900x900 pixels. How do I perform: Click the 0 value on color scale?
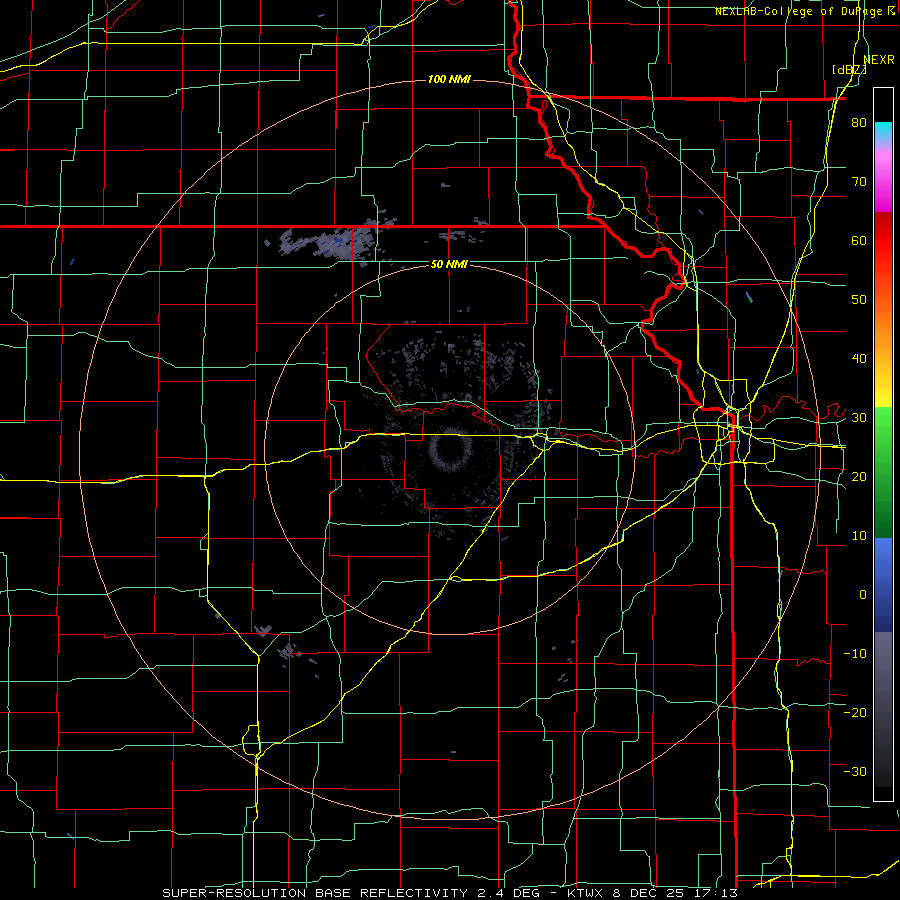[x=863, y=595]
